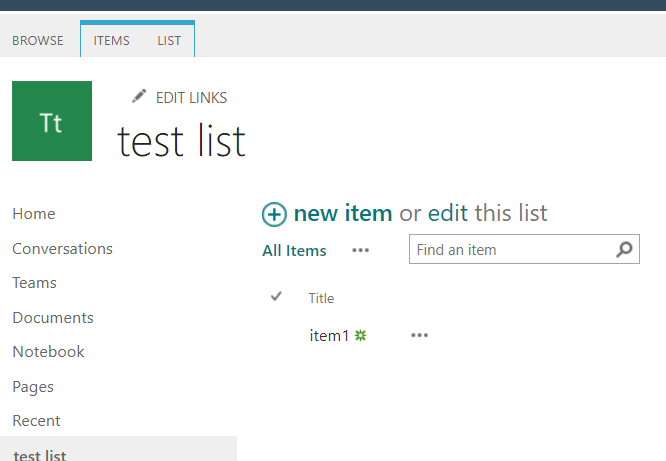Toggle the select-all checkmark in header

(277, 297)
